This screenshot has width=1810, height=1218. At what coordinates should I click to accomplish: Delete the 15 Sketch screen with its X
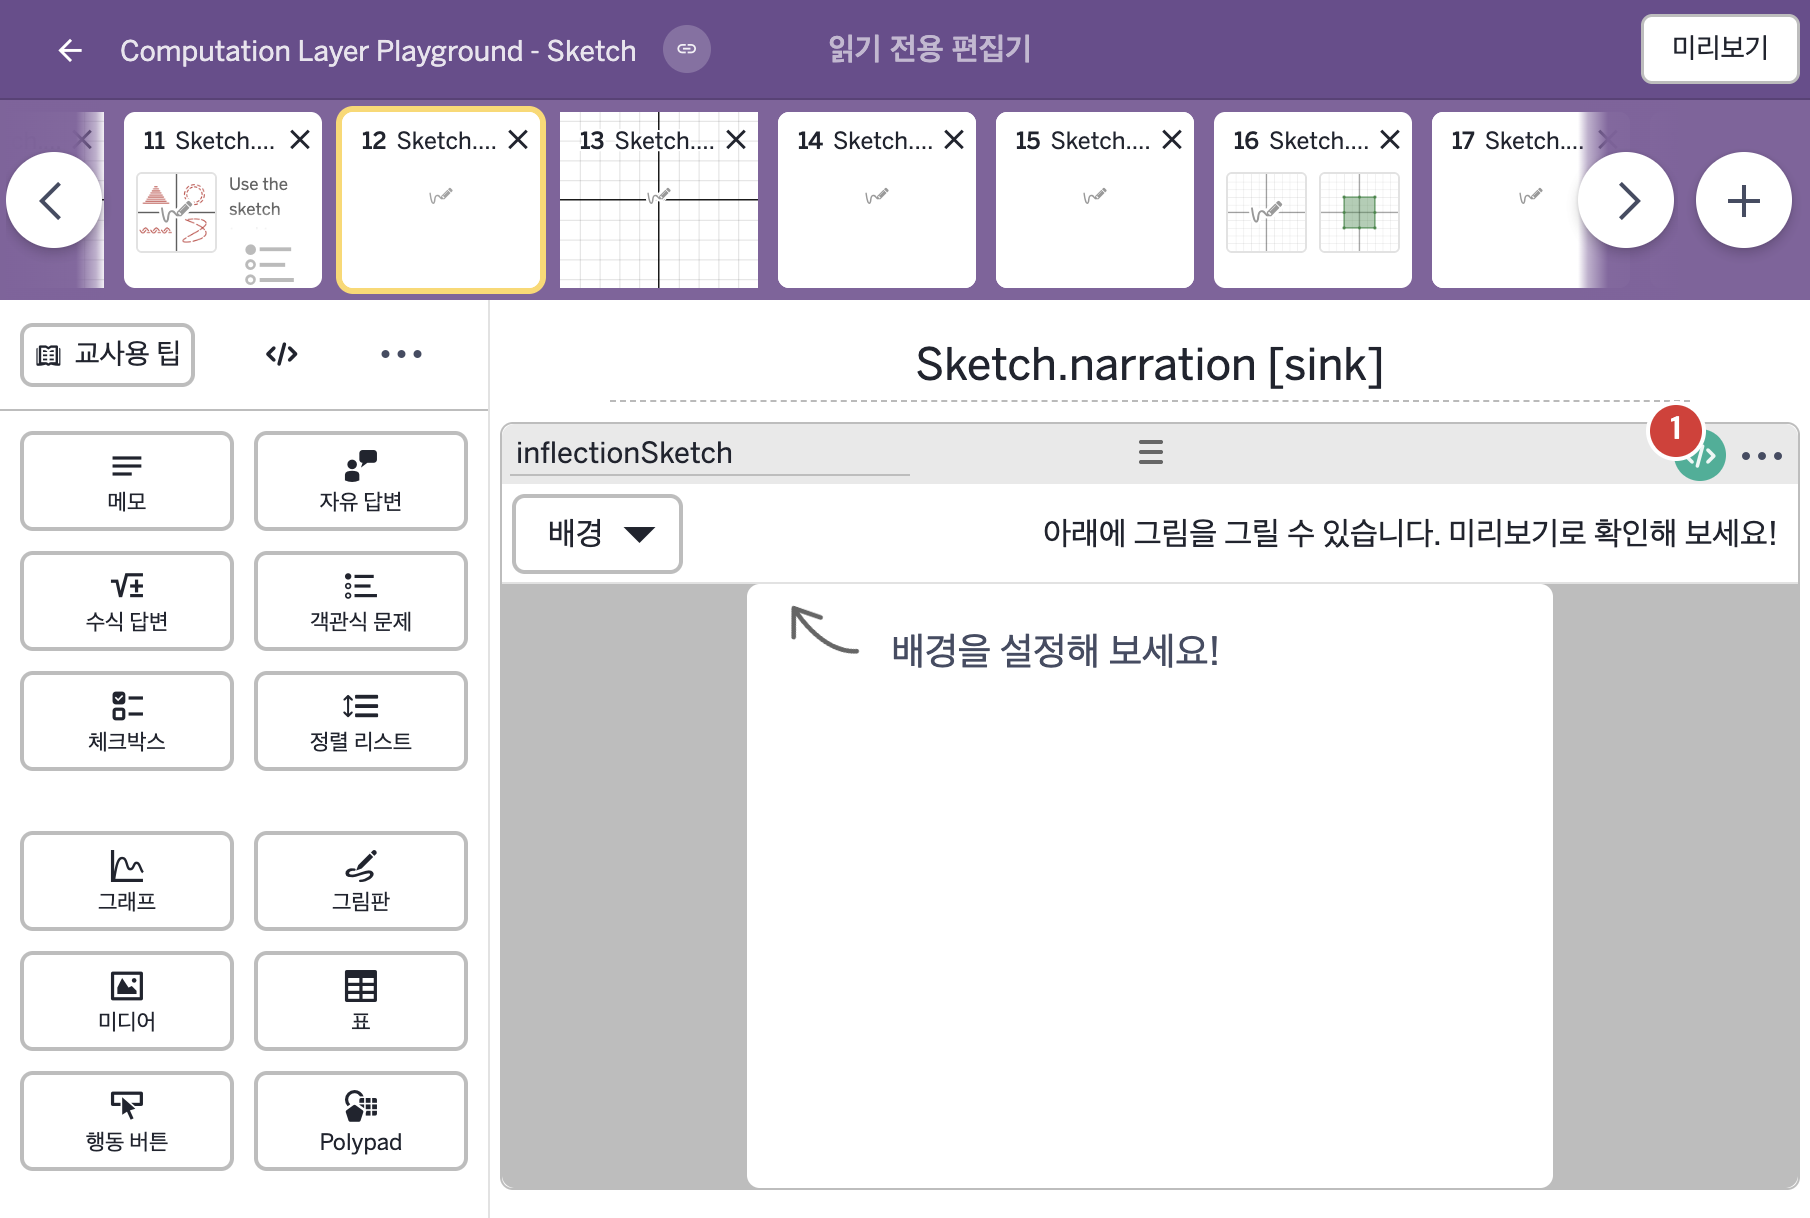pos(1172,140)
